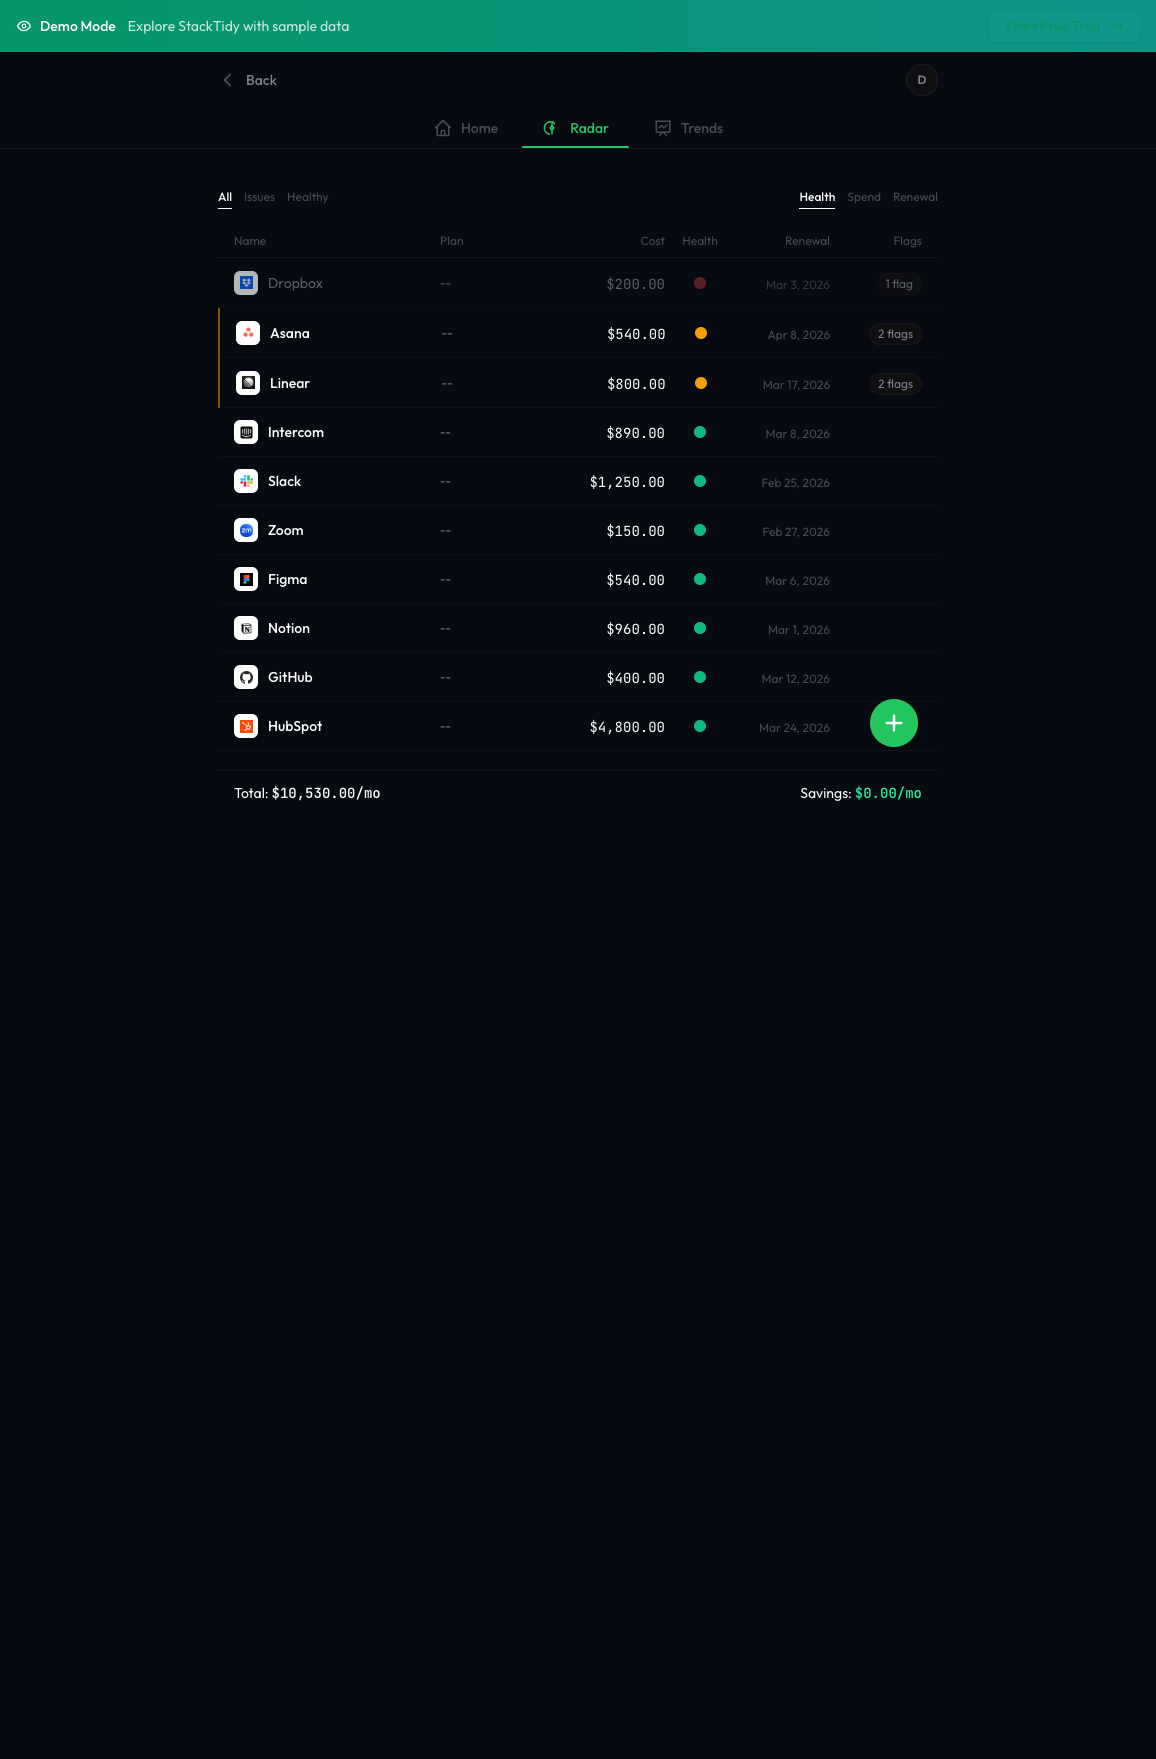The width and height of the screenshot is (1156, 1759).
Task: Click the Renewal column header
Action: click(807, 241)
